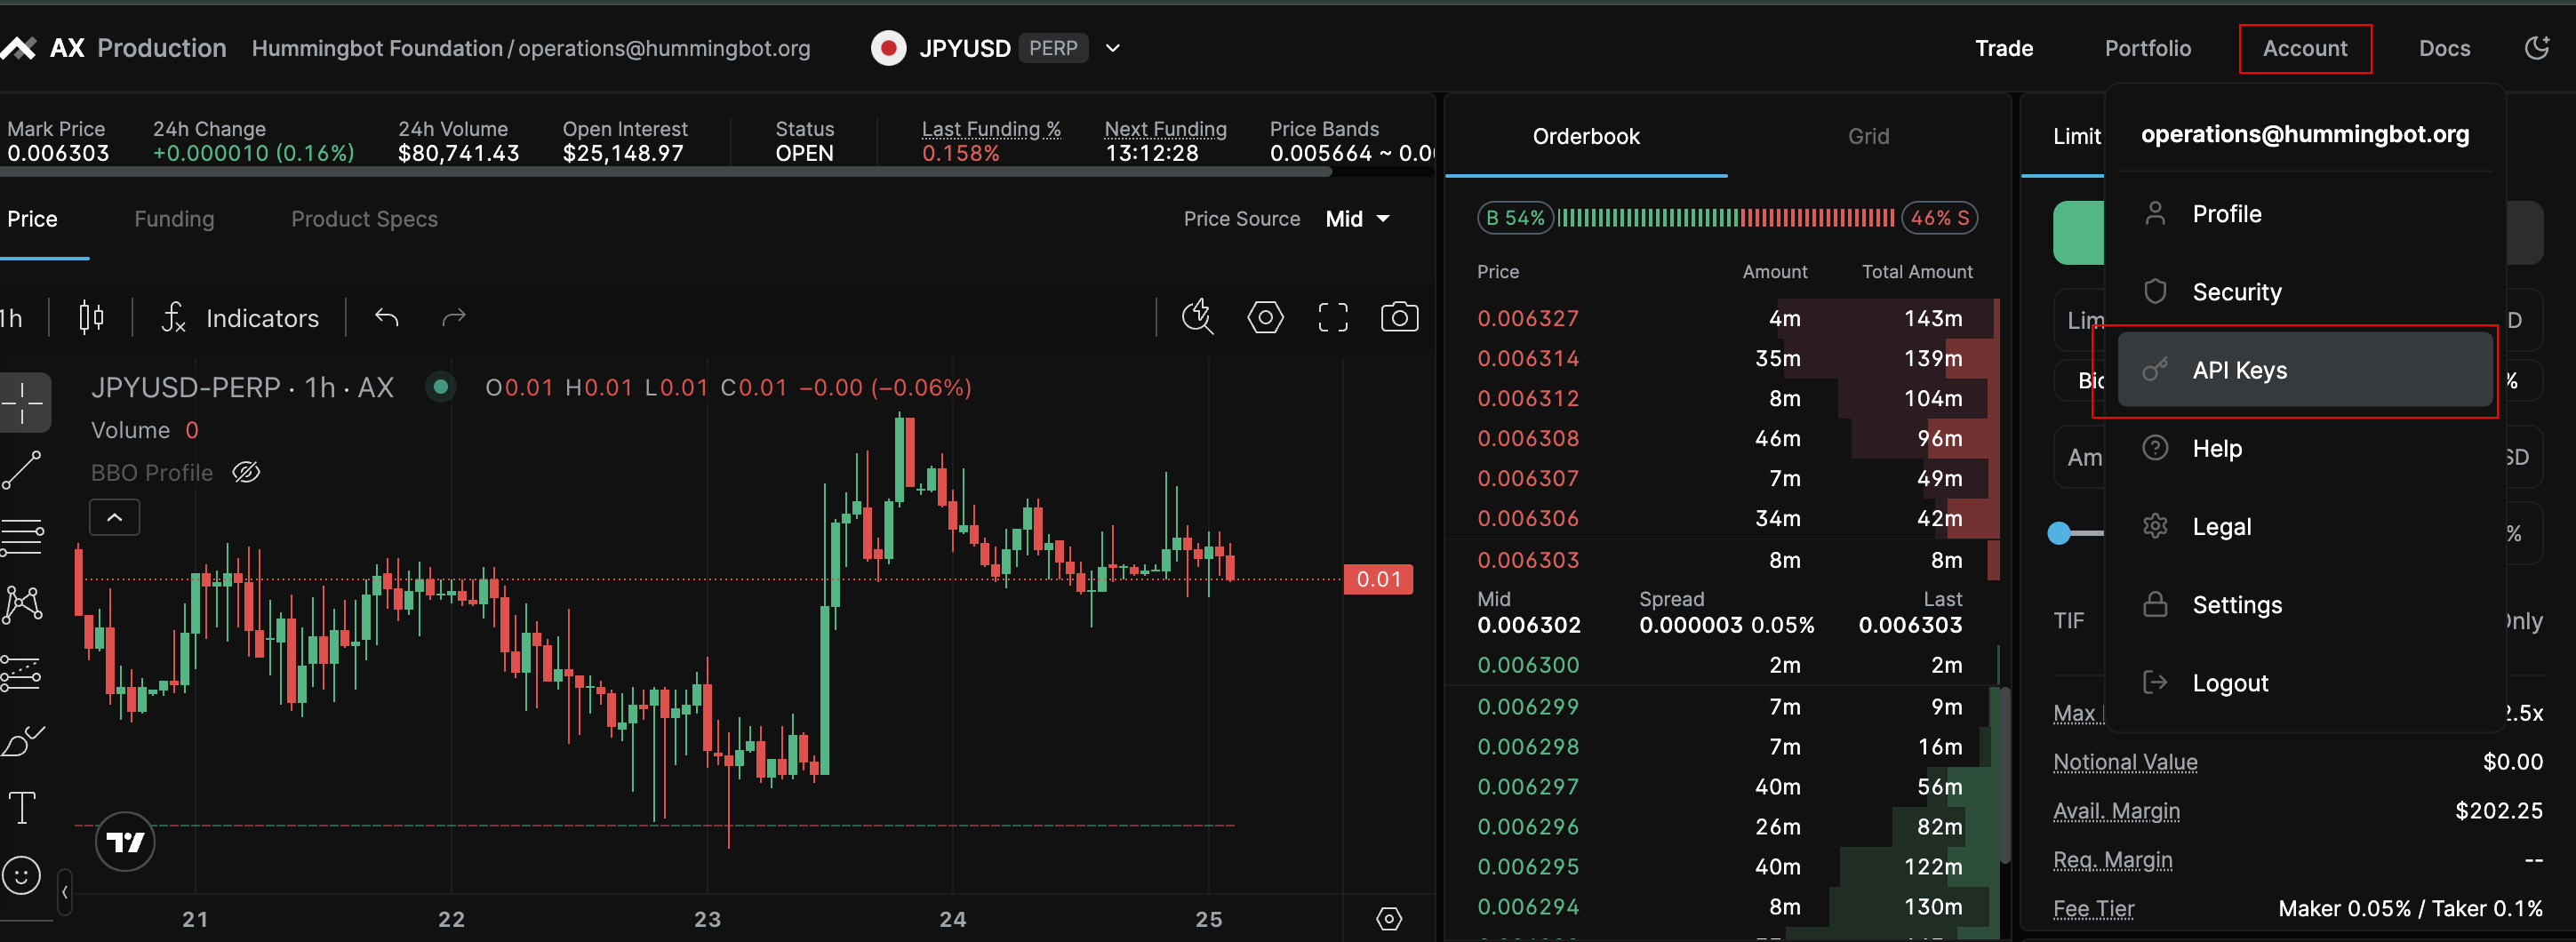The width and height of the screenshot is (2576, 942).
Task: Collapse the chart legend chevron
Action: click(114, 517)
